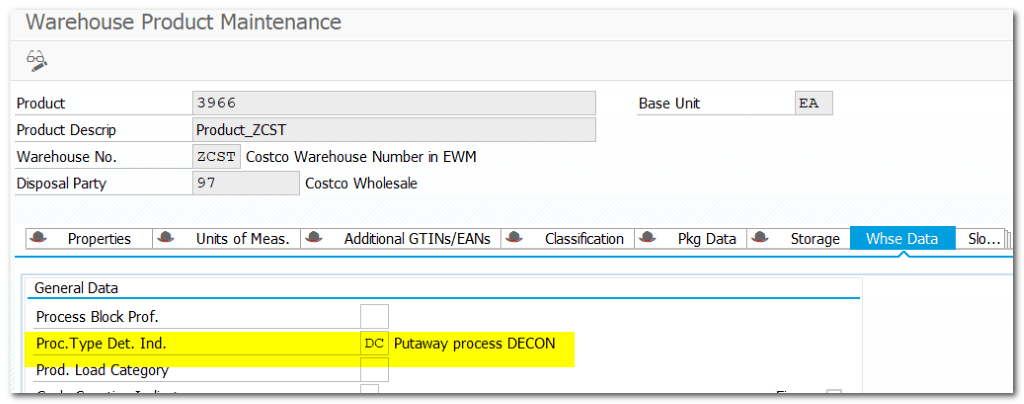Switch to the Units of Meas. tab
This screenshot has height=404, width=1024.
[x=242, y=239]
